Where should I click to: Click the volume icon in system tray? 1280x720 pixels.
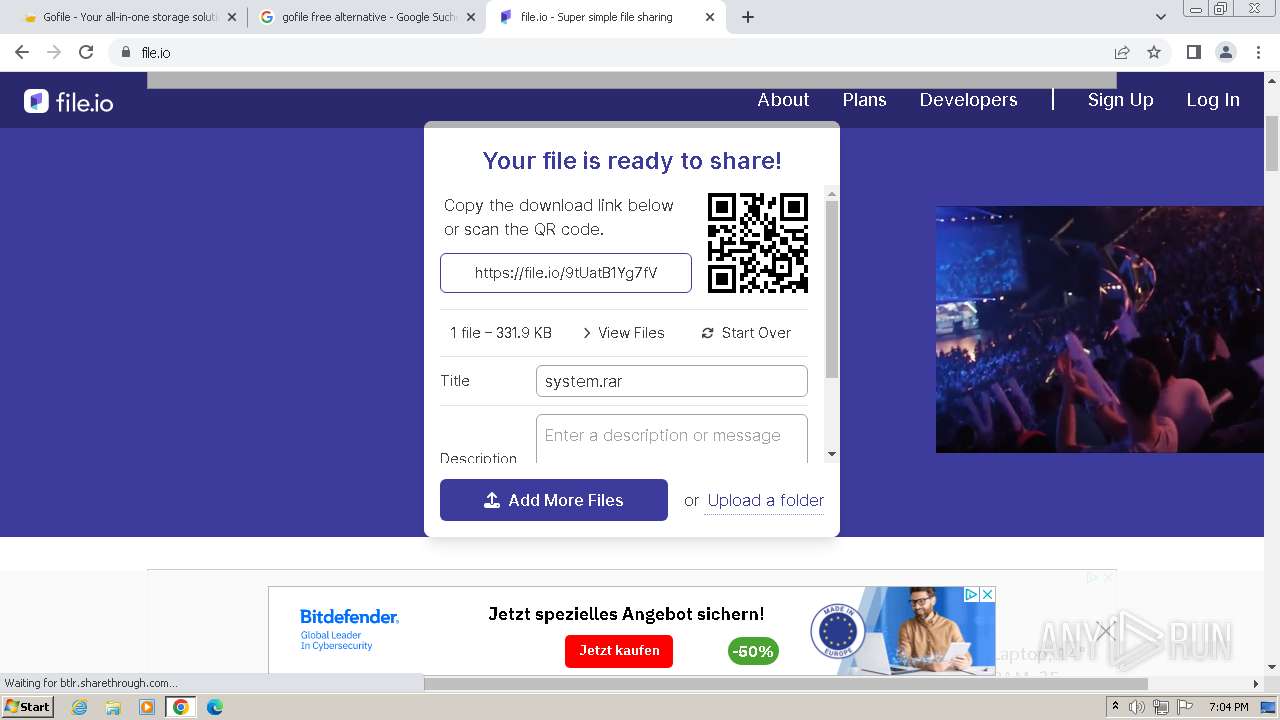1137,707
